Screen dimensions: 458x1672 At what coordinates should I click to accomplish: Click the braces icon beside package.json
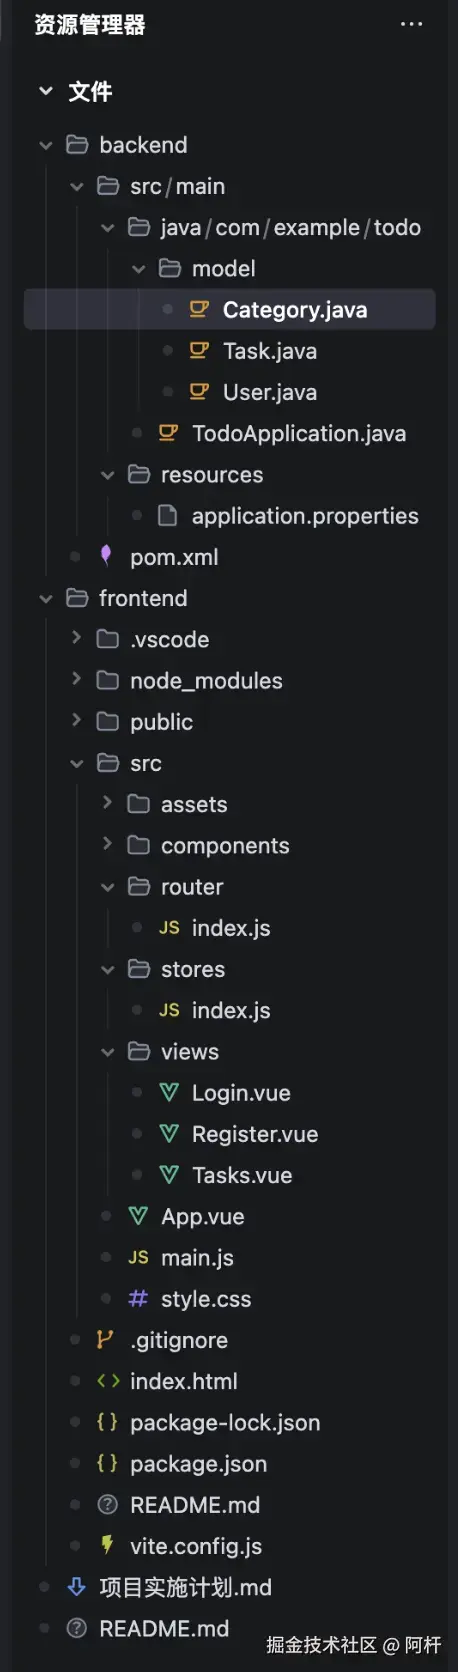click(x=107, y=1463)
